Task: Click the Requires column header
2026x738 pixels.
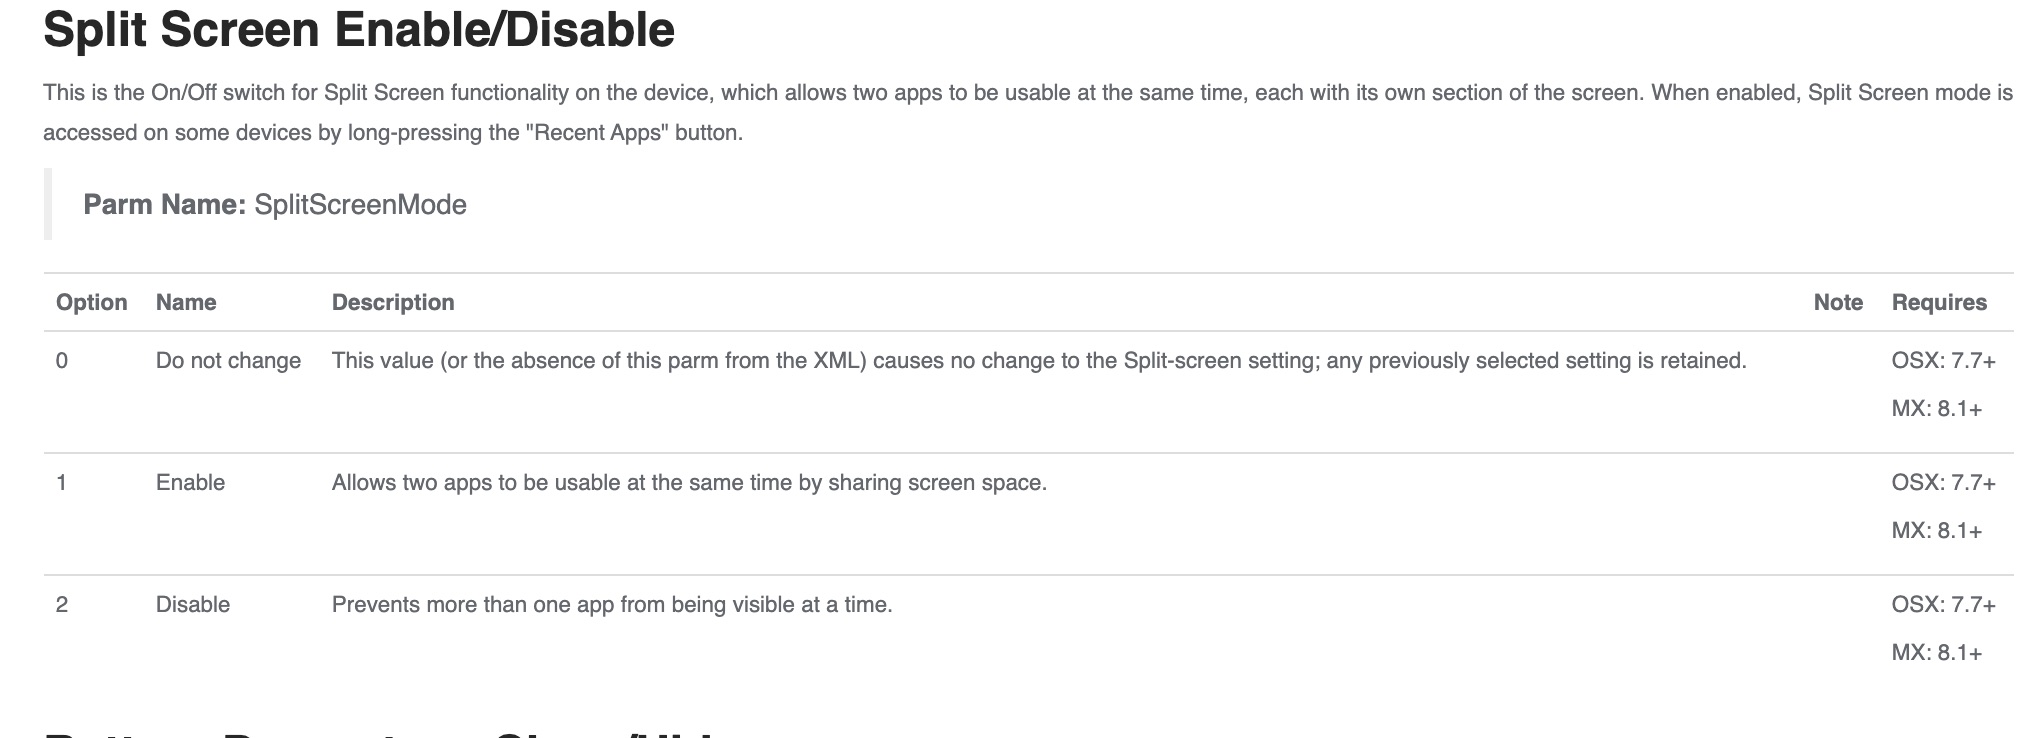Action: [1939, 303]
